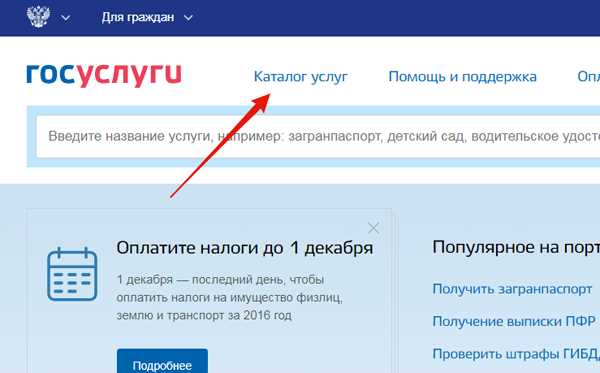The width and height of the screenshot is (600, 373).
Task: Click the red part of the госуслуги logo
Action: coord(129,75)
